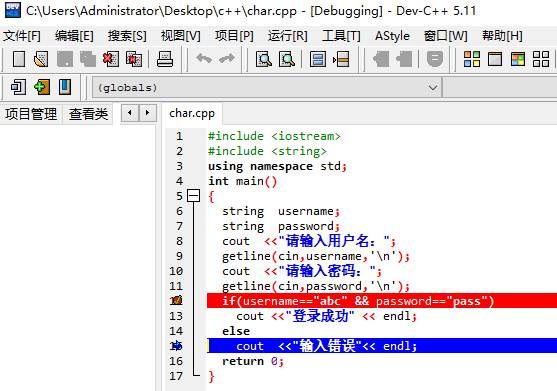Open the 运行[R] menu
The width and height of the screenshot is (557, 391).
click(287, 36)
